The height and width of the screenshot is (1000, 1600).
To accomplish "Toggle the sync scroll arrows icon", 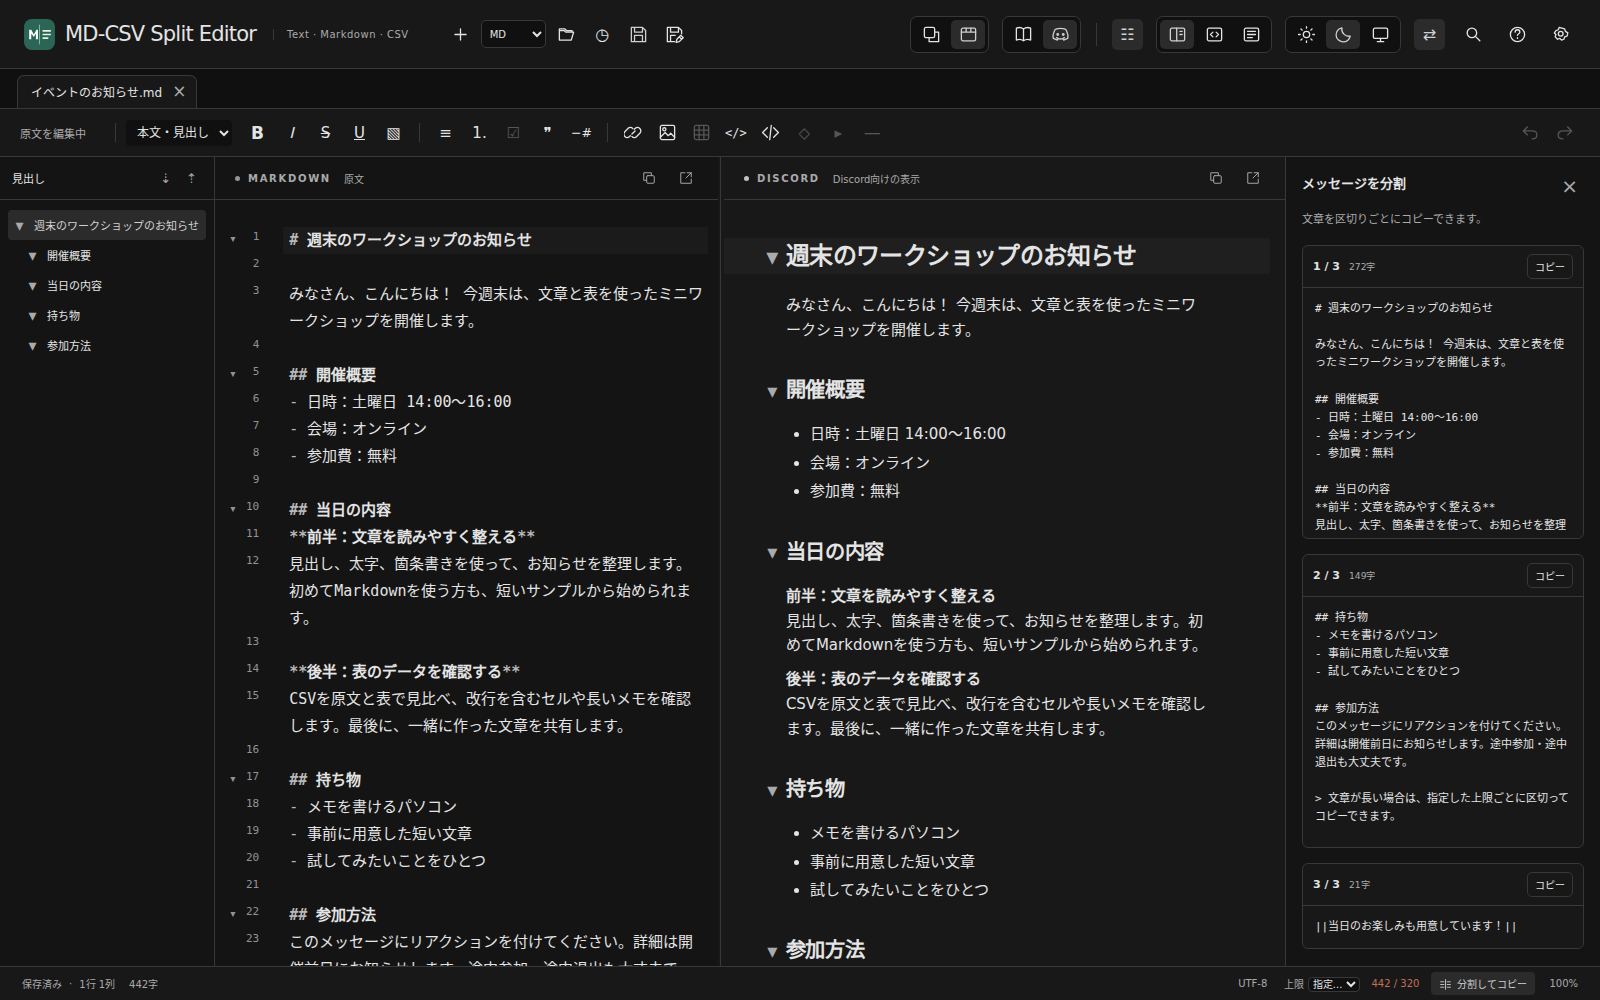I will [x=1429, y=34].
